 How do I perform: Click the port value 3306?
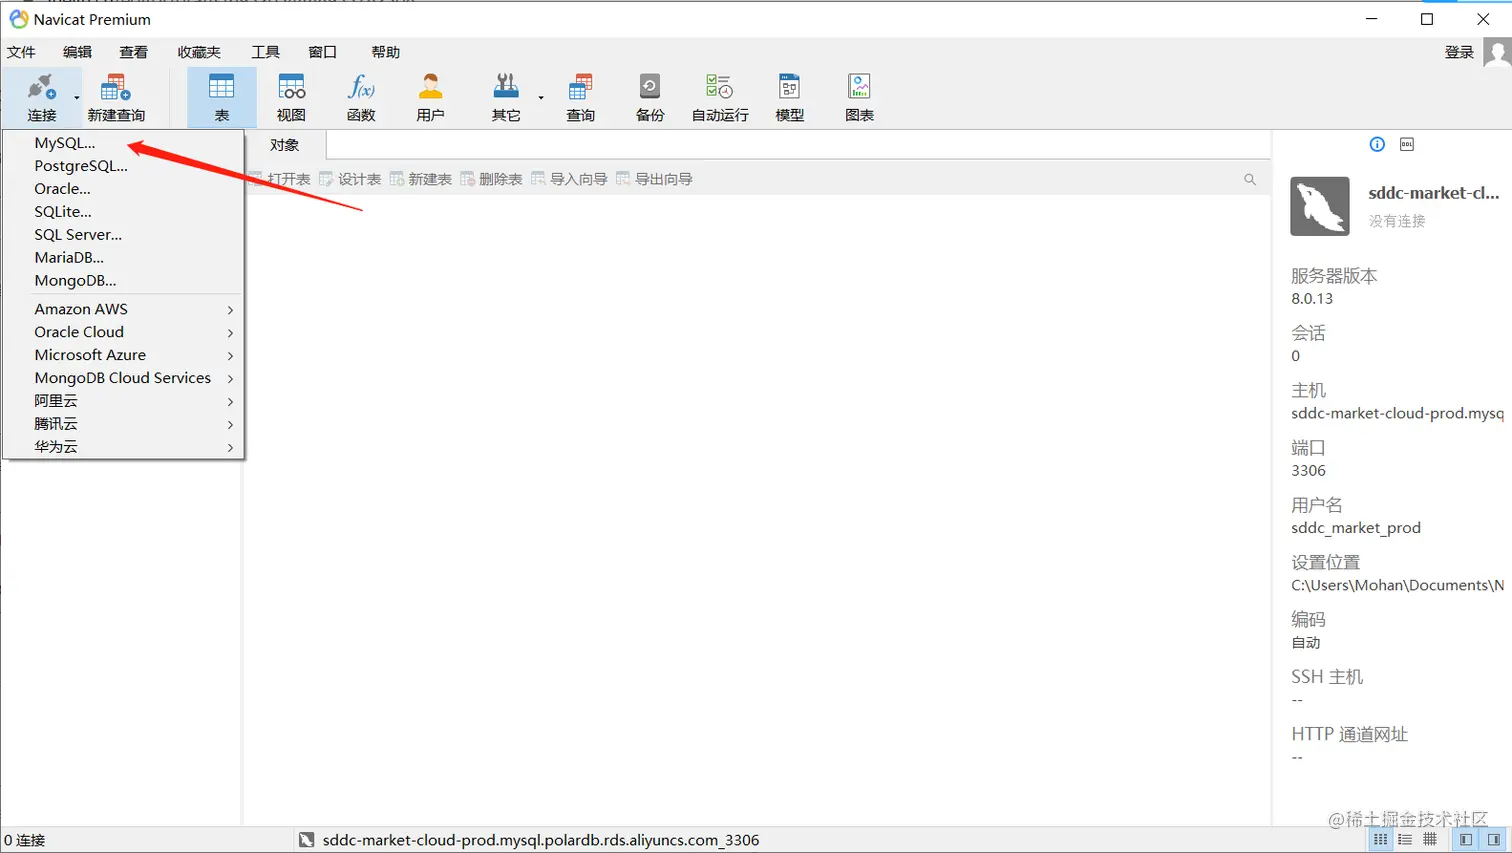pos(1308,470)
